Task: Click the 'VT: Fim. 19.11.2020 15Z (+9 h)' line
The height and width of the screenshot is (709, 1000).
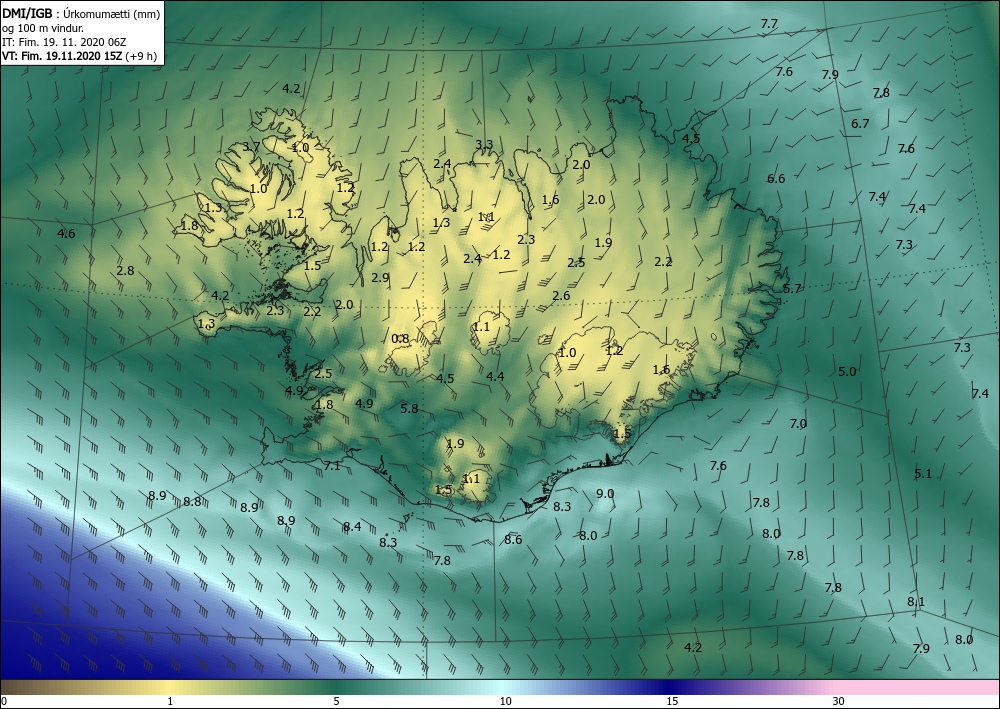Action: [79, 56]
